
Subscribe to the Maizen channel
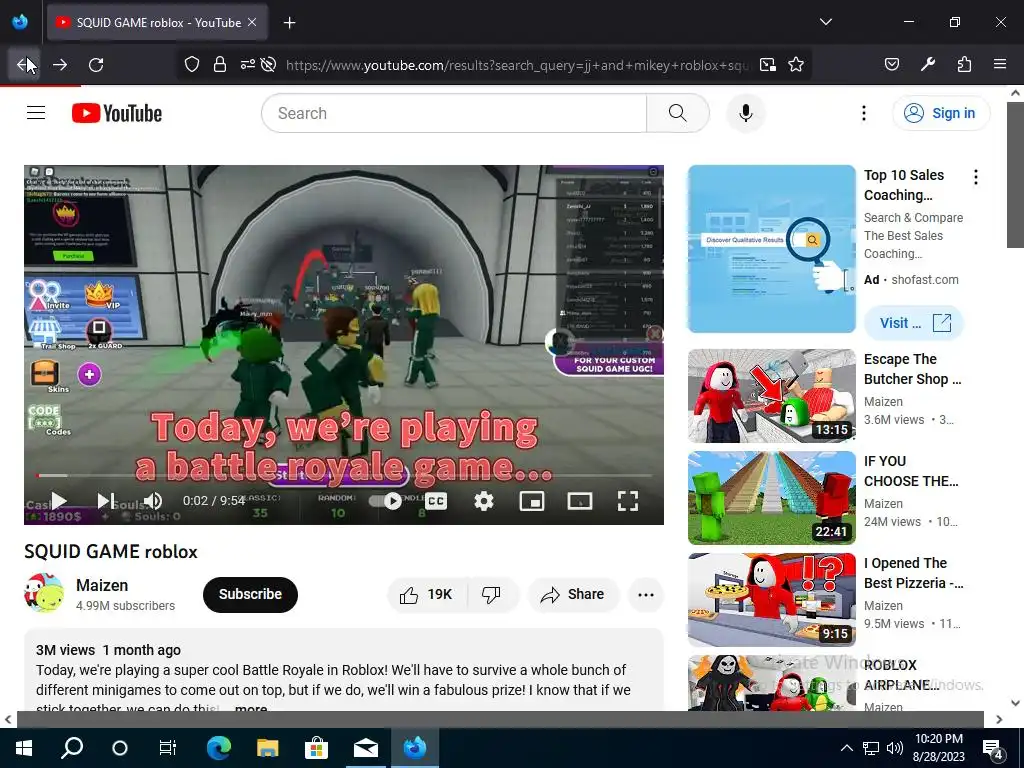250,594
